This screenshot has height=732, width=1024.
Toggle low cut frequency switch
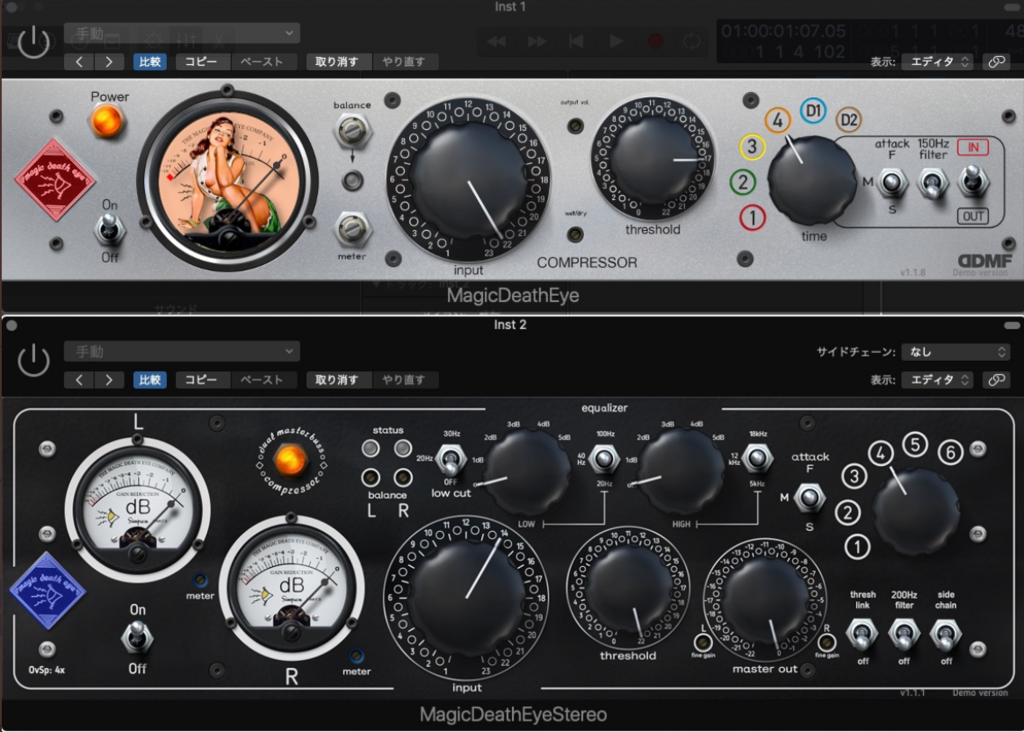click(451, 459)
